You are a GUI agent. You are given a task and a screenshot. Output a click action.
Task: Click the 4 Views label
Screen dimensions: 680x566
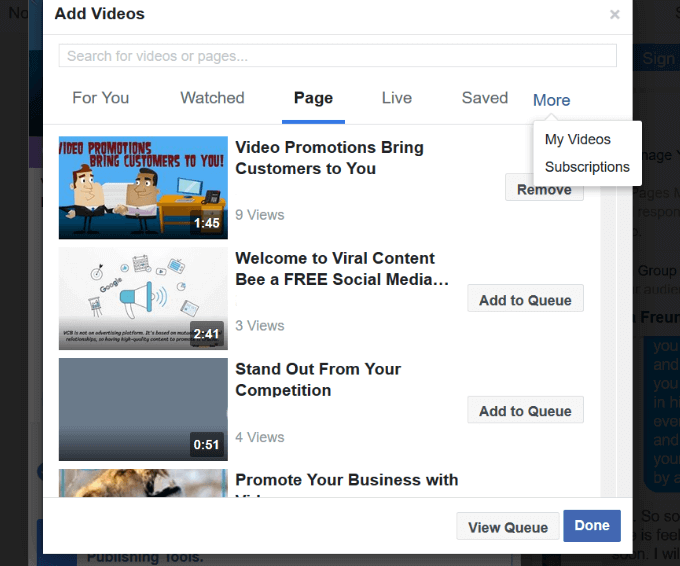point(260,437)
